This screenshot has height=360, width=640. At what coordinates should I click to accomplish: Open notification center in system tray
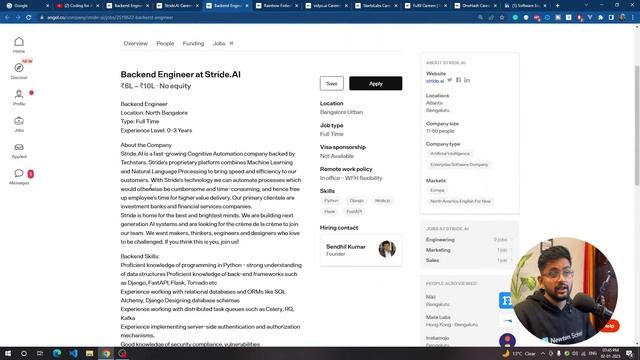630,353
